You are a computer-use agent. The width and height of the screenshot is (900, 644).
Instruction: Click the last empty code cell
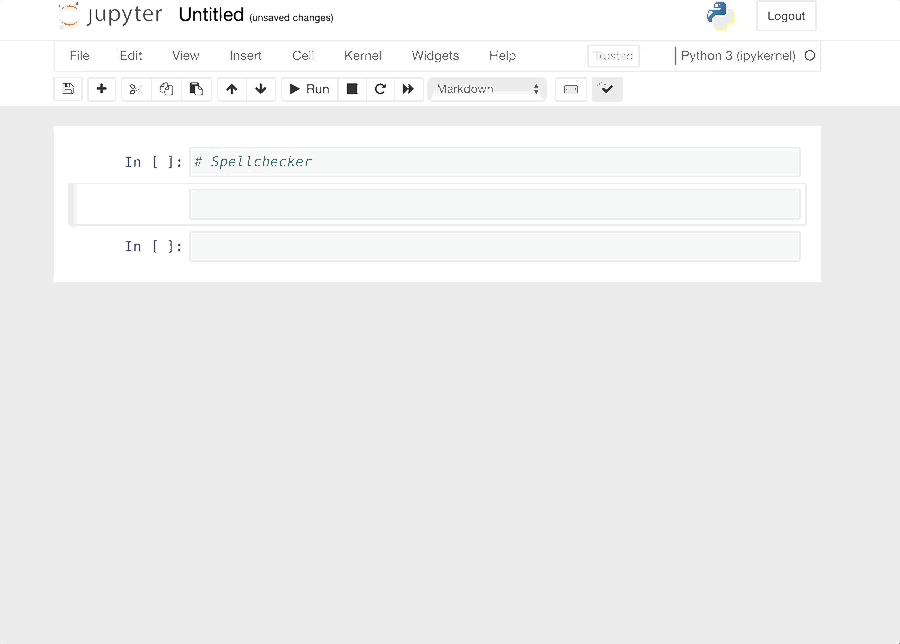click(495, 247)
